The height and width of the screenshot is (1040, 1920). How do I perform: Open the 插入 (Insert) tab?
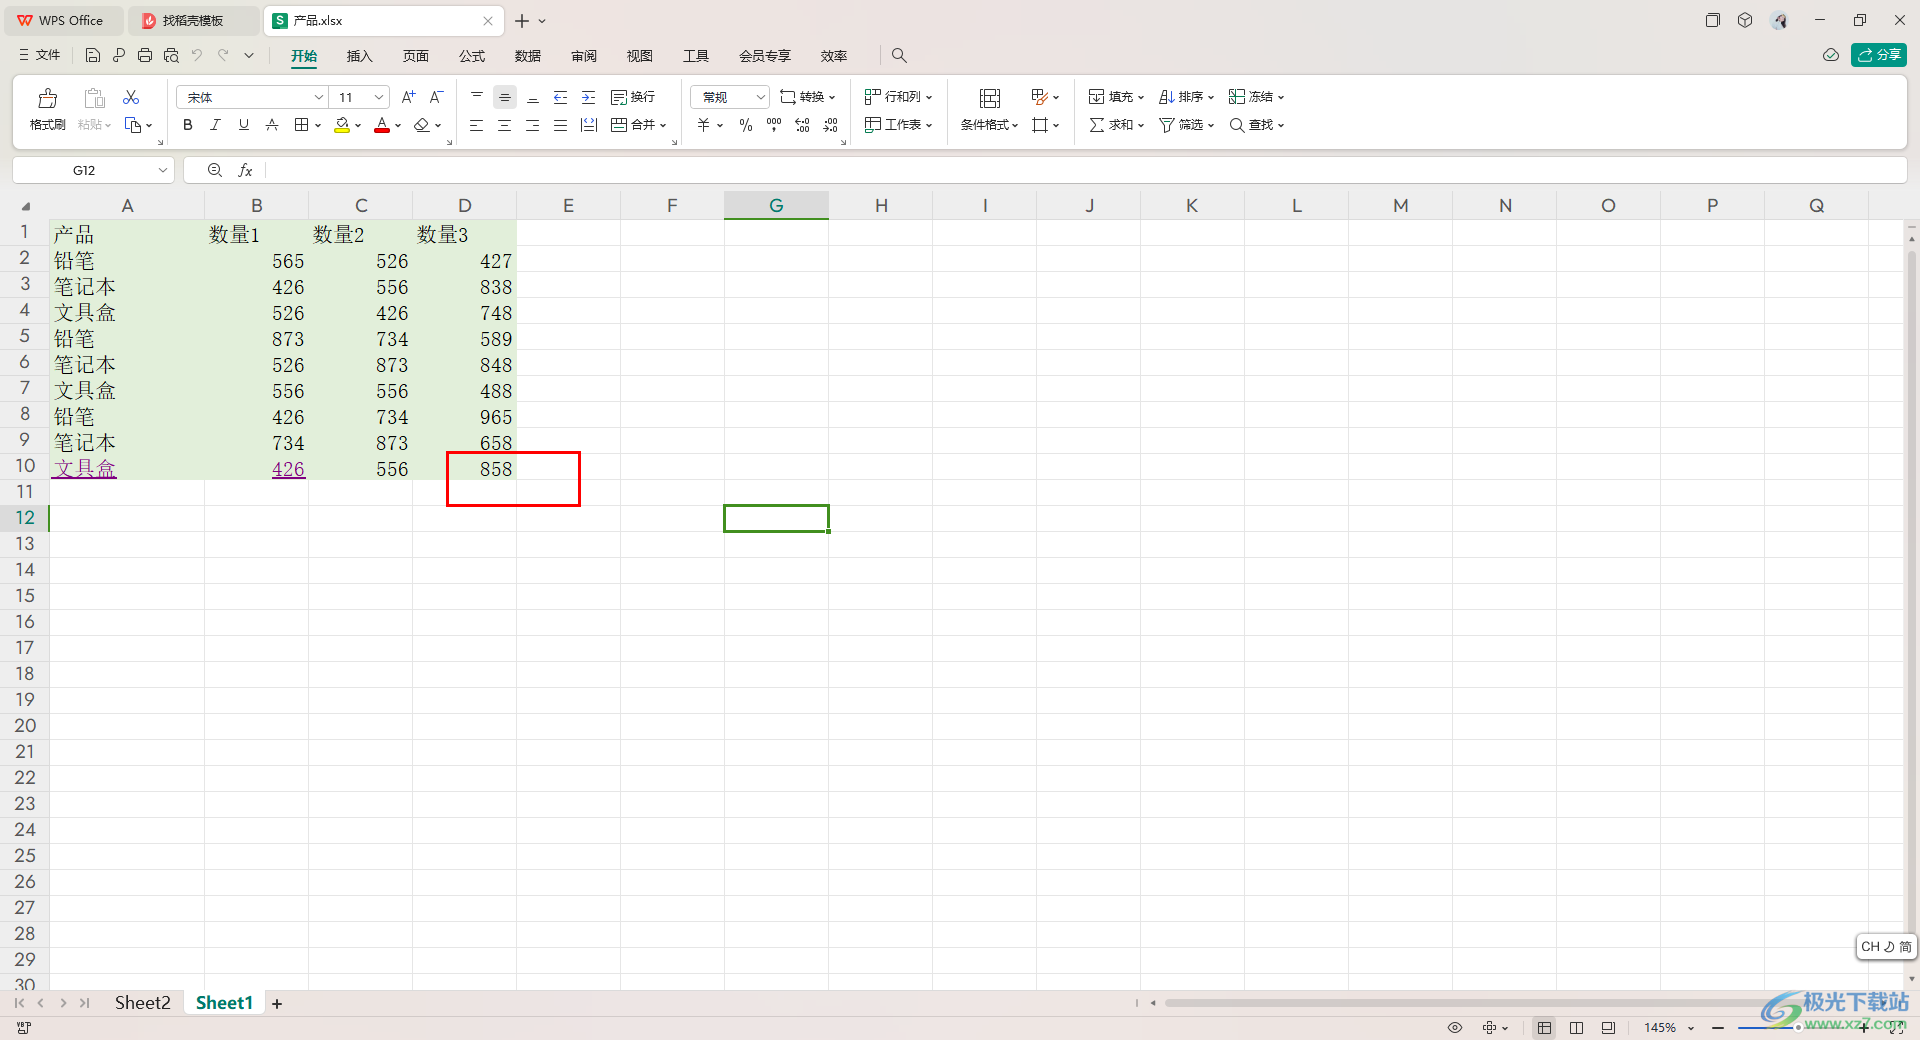pos(359,56)
